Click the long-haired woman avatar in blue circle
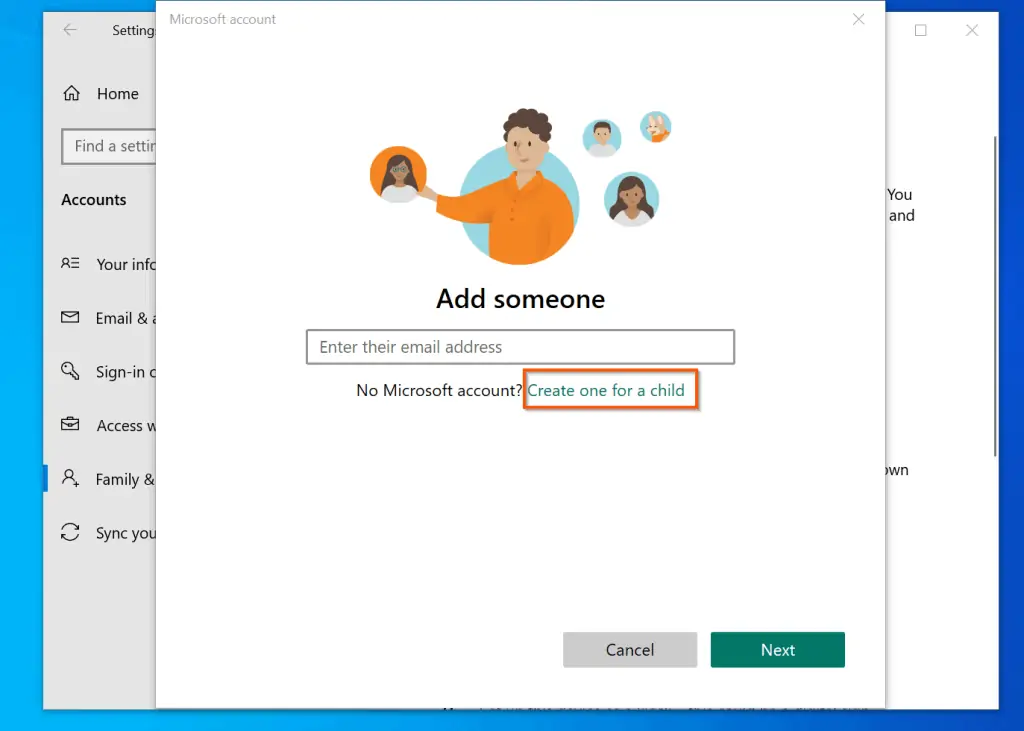This screenshot has height=731, width=1024. pyautogui.click(x=631, y=198)
